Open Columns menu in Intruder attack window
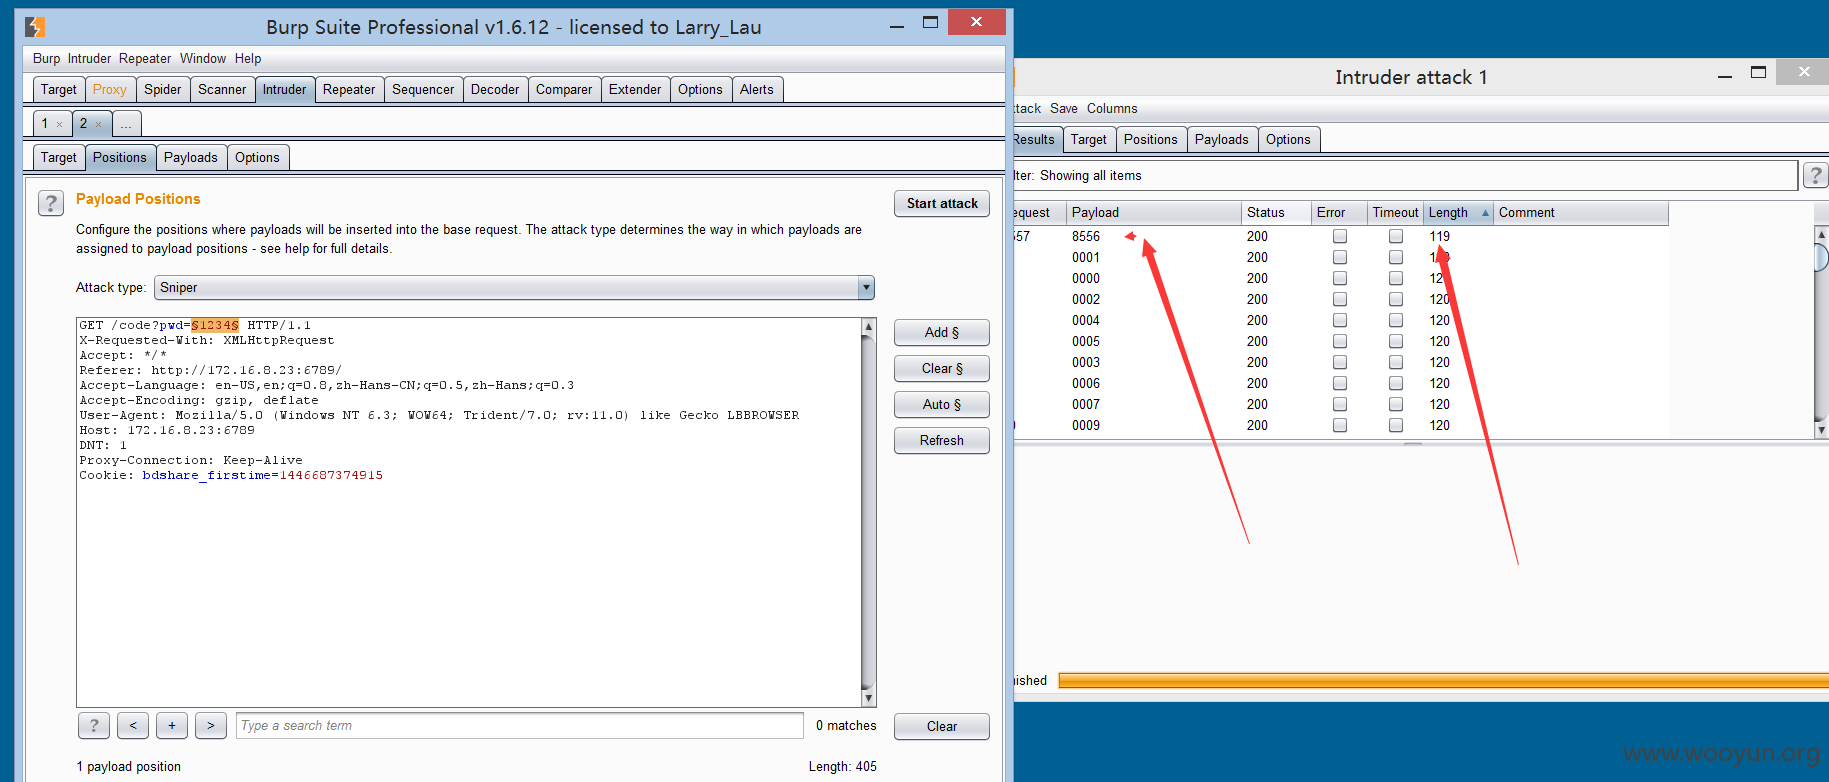 (x=1112, y=109)
